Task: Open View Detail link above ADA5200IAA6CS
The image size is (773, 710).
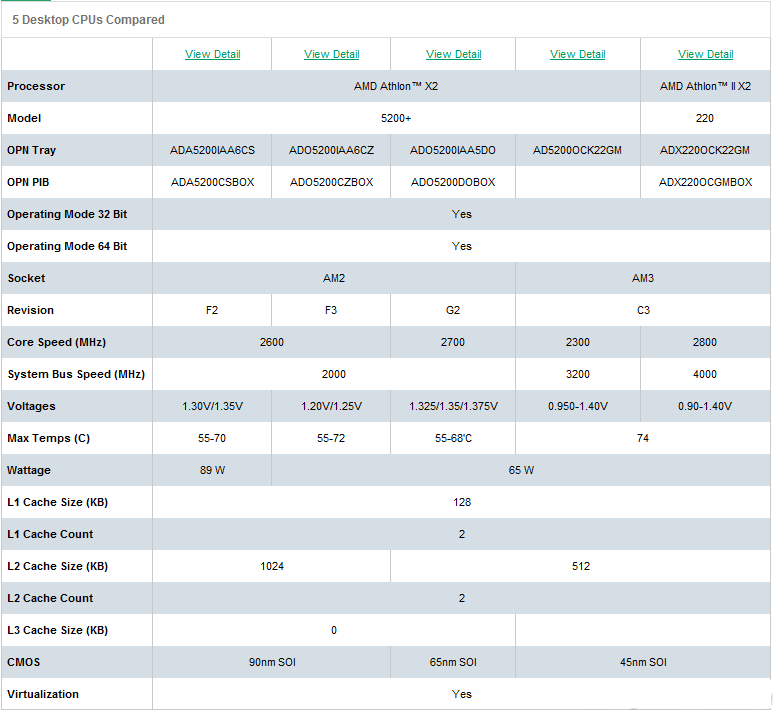Action: [212, 54]
